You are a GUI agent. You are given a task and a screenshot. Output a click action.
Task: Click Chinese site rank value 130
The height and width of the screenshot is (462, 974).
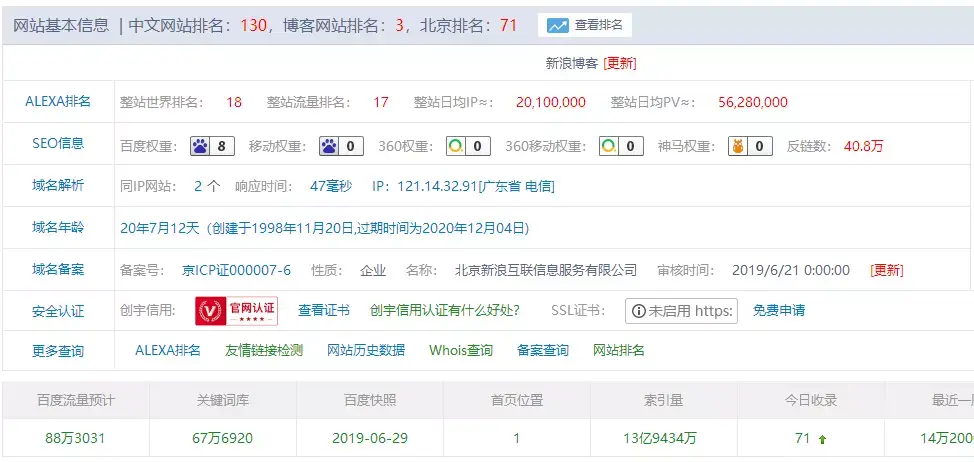[x=253, y=25]
